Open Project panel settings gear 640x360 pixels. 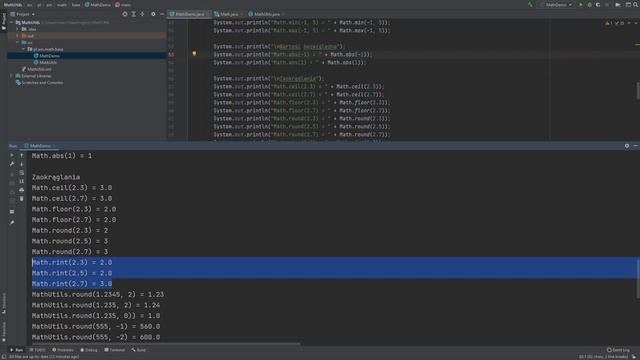point(153,14)
